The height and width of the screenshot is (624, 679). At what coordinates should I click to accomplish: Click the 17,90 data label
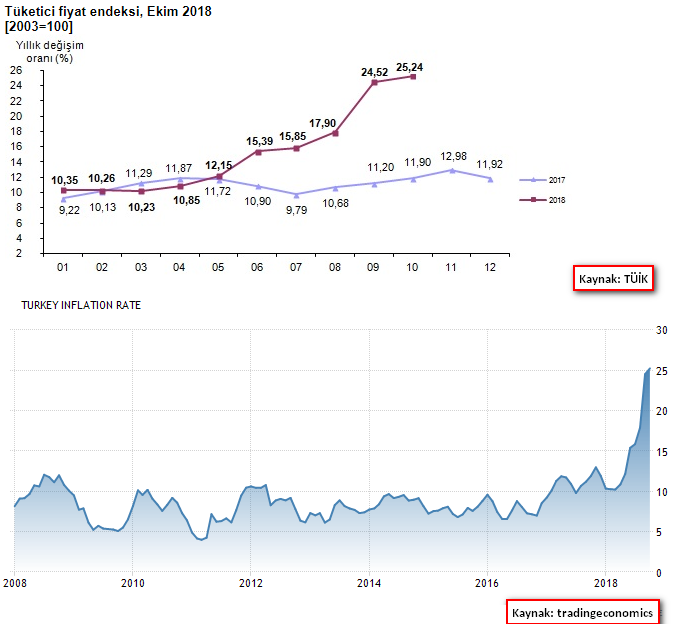(x=322, y=123)
